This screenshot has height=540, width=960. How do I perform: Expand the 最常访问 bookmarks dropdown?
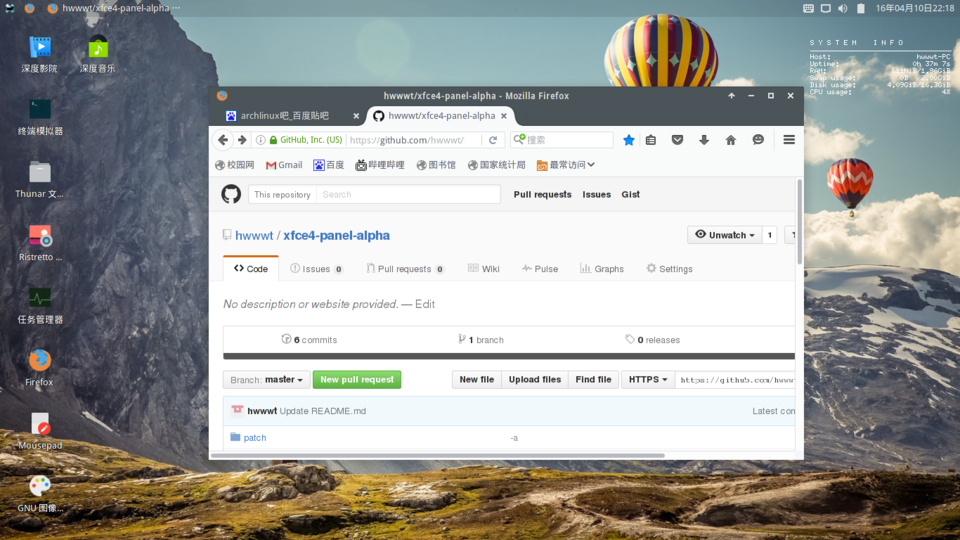566,165
